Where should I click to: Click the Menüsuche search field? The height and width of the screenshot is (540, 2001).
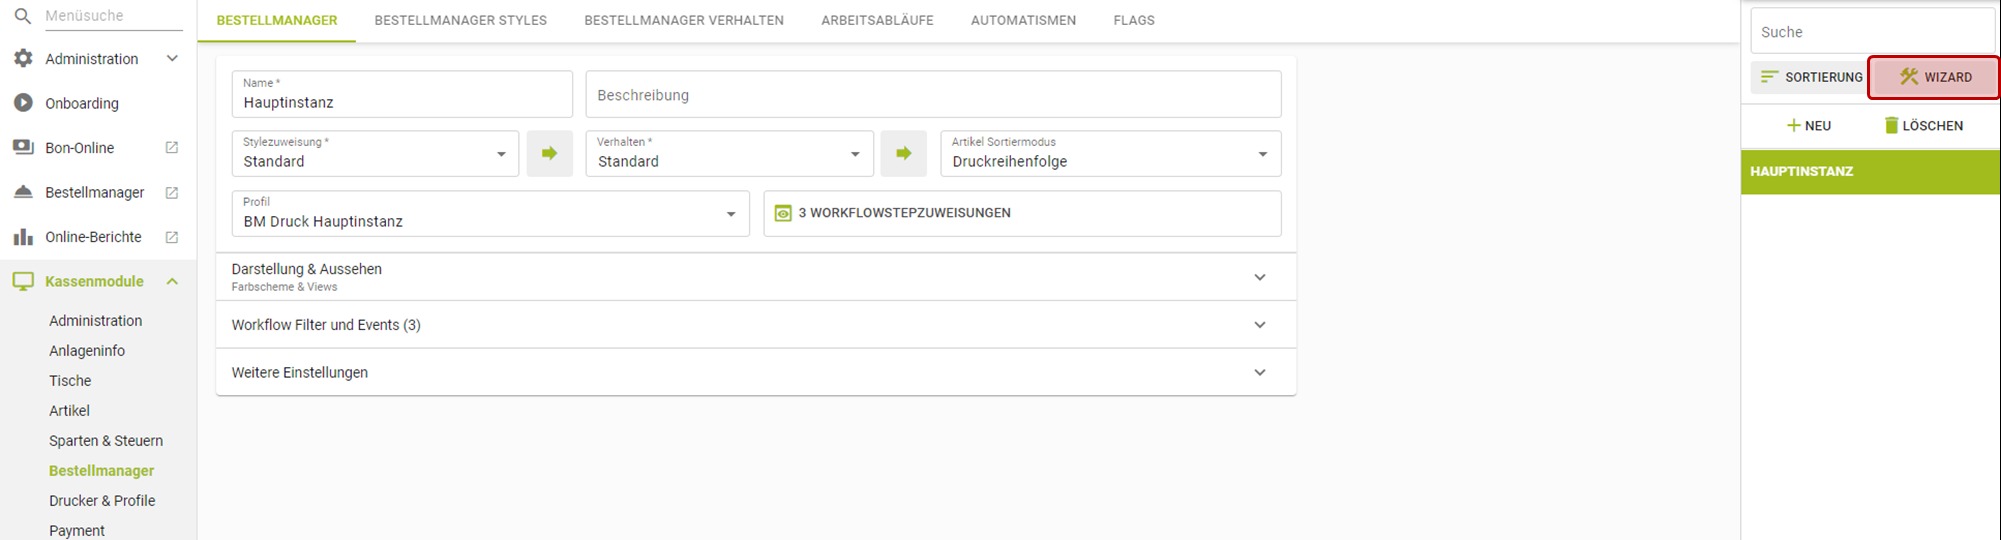pyautogui.click(x=112, y=16)
